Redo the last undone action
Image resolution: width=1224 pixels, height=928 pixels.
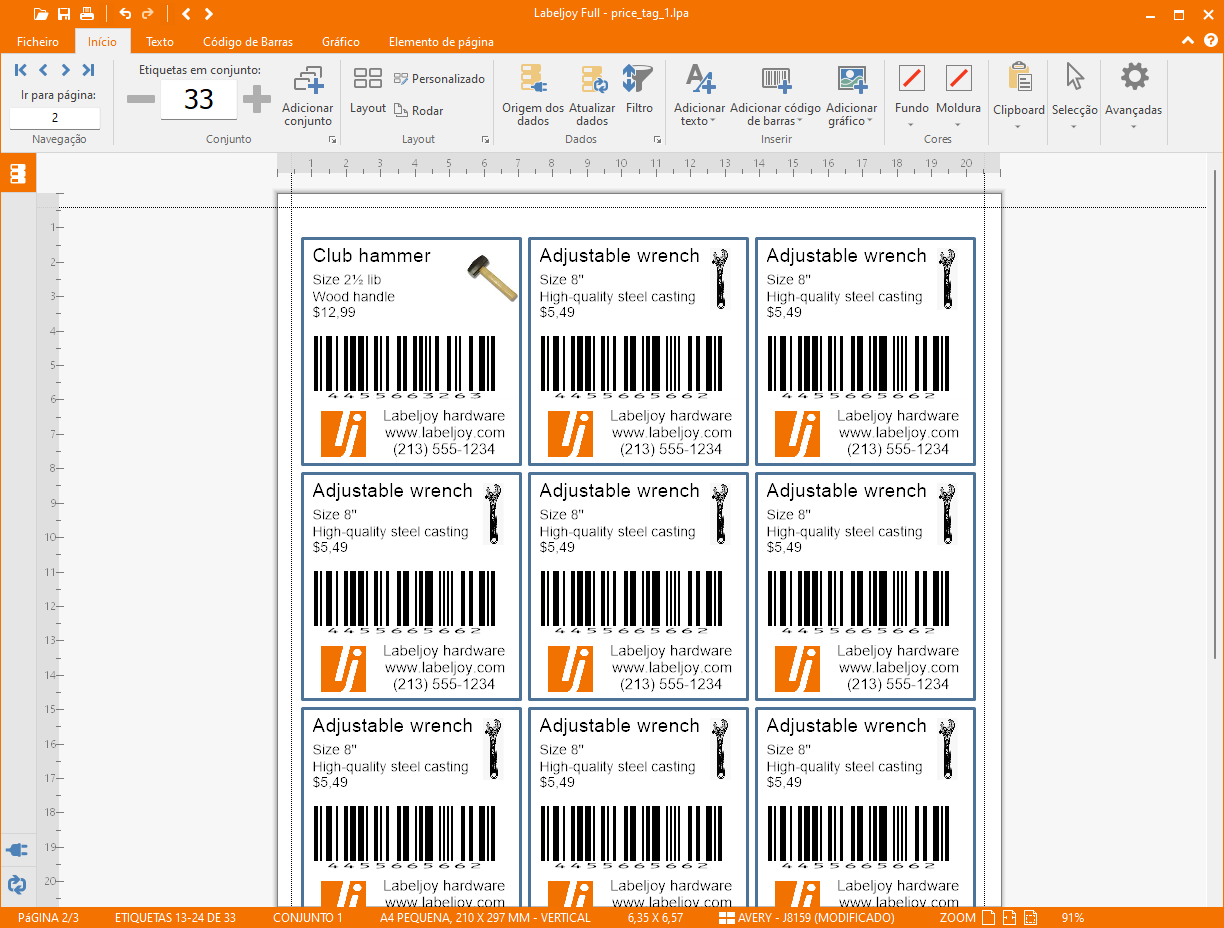[148, 14]
